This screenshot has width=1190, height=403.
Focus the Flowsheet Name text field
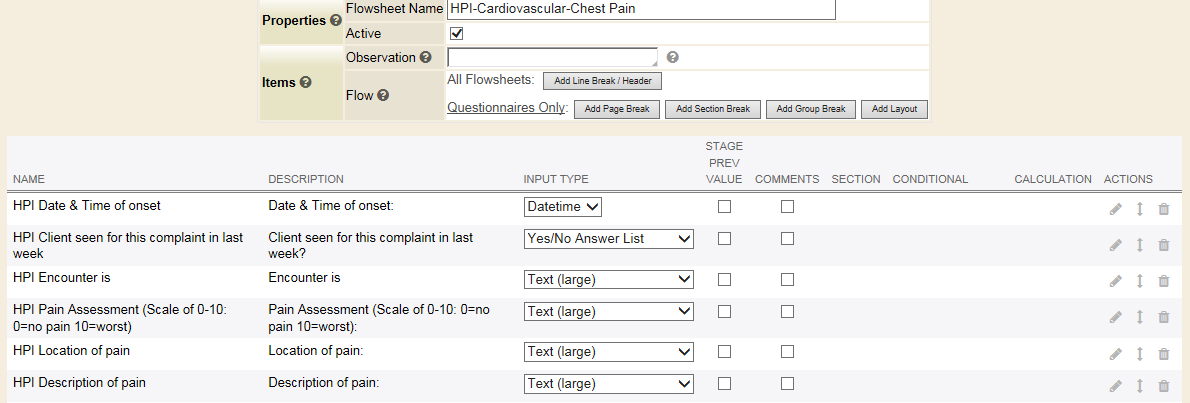tap(641, 9)
